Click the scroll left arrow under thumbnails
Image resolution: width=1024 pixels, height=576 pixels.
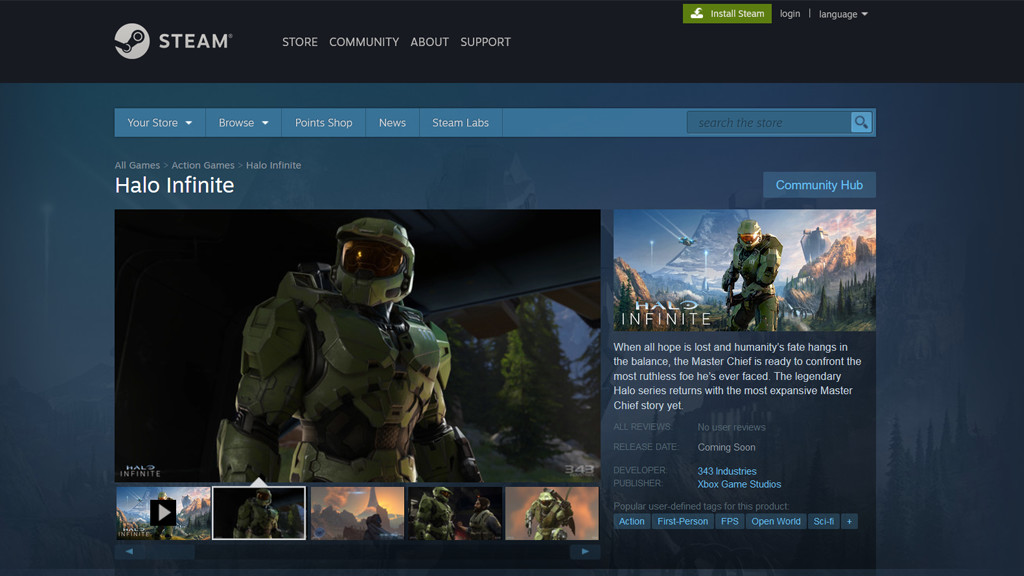click(128, 551)
